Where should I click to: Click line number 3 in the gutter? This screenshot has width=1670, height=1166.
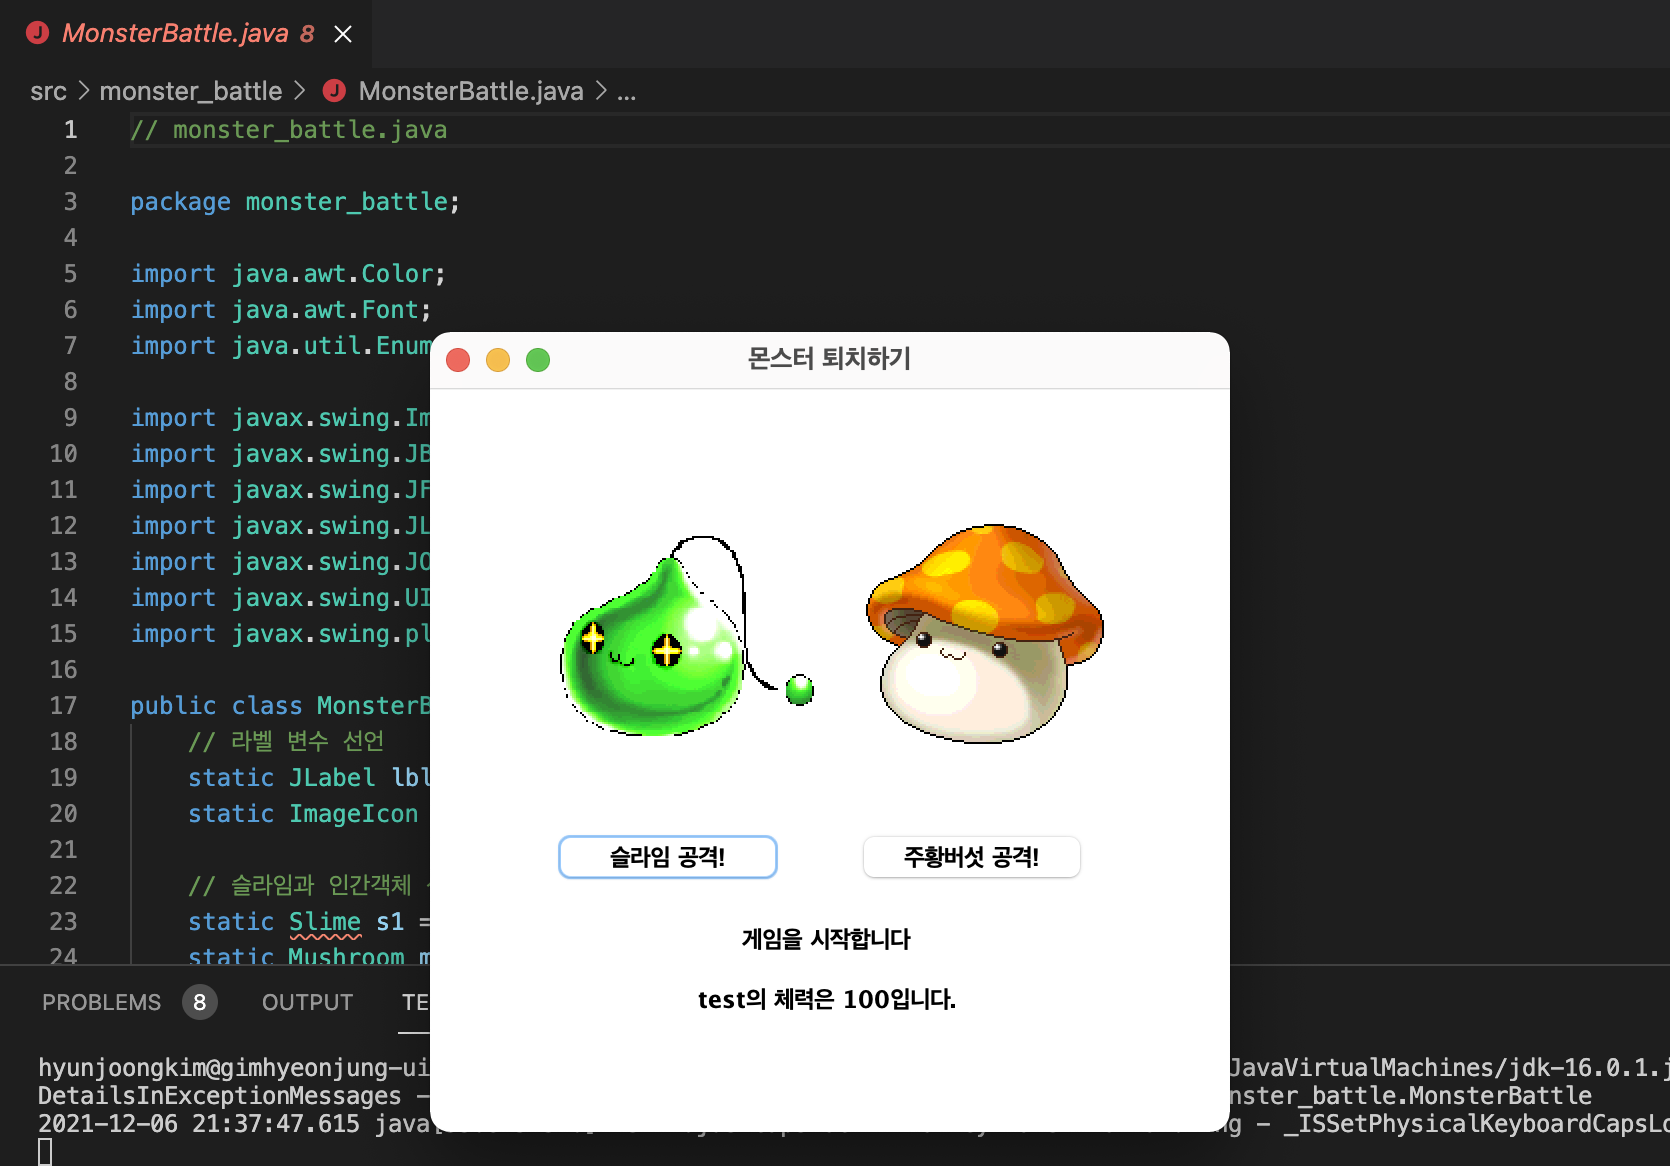point(70,202)
